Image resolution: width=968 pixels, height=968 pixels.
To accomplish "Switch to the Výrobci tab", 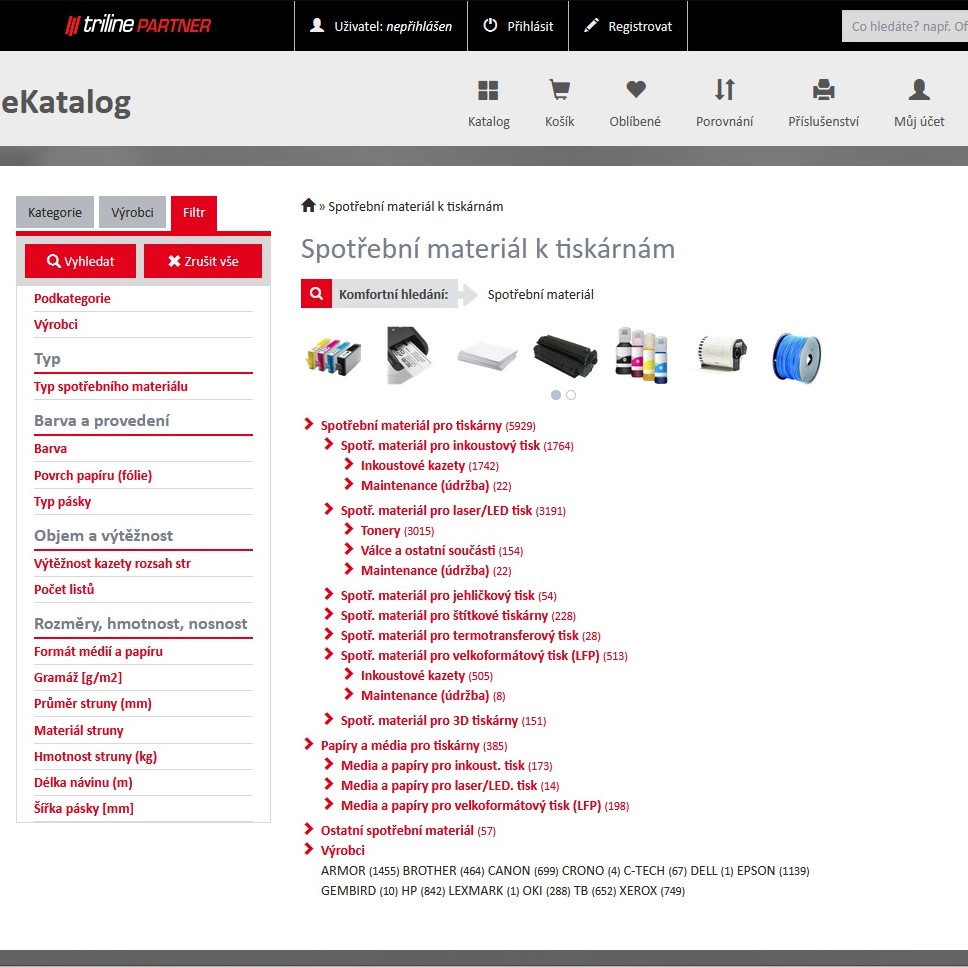I will point(132,213).
